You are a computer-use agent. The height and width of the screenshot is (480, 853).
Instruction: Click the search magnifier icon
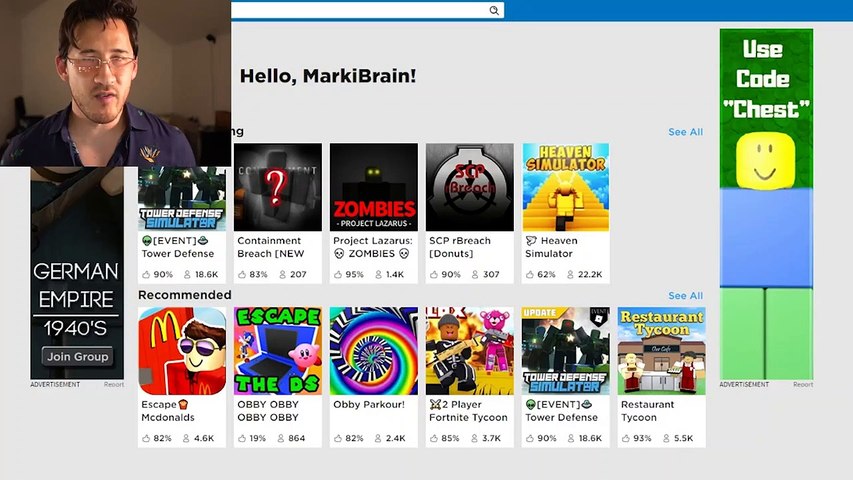494,10
